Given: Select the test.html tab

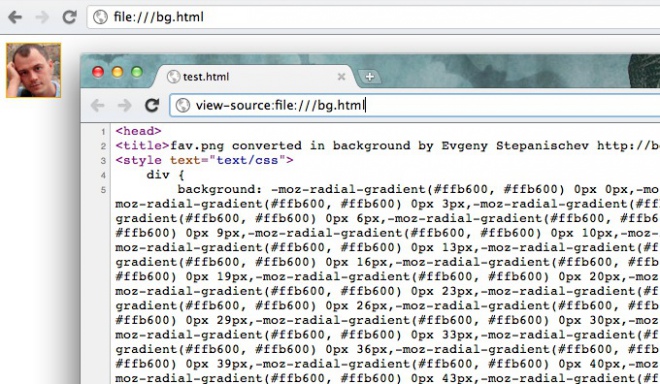Looking at the screenshot, I should tap(255, 77).
